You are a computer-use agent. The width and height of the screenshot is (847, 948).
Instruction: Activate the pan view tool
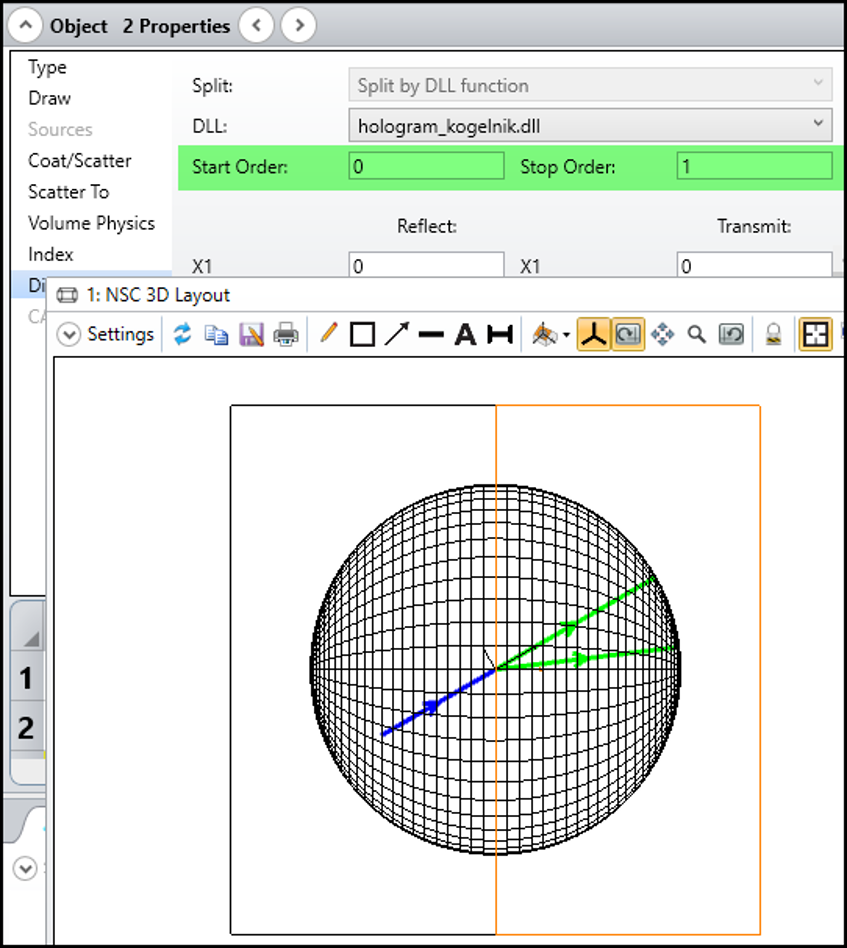coord(663,334)
